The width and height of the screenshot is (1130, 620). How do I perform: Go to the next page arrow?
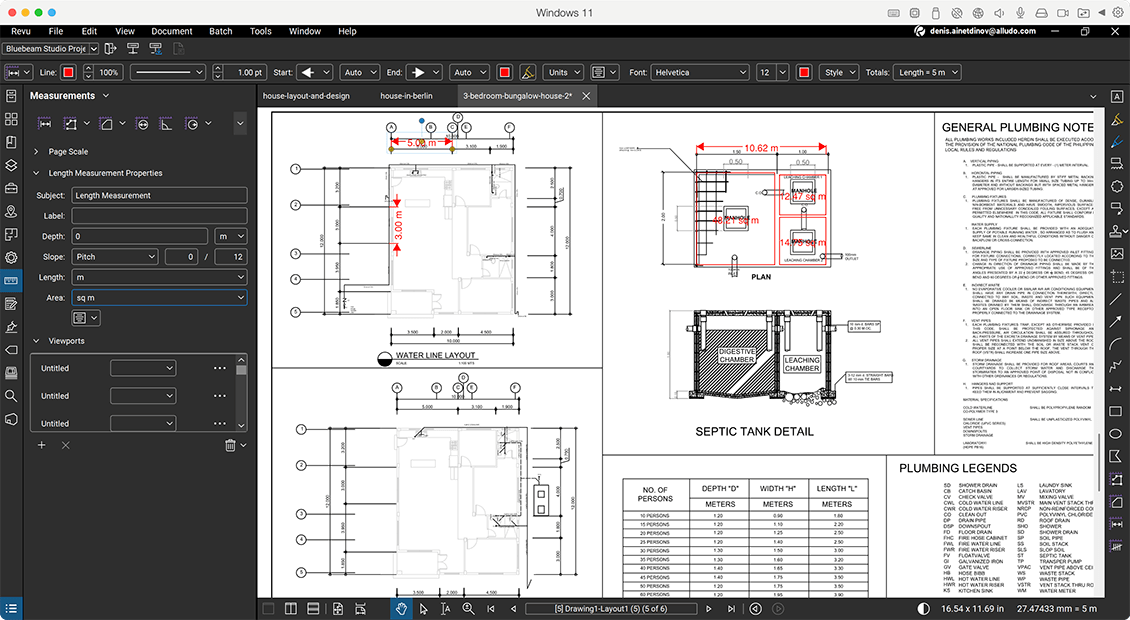(x=708, y=608)
